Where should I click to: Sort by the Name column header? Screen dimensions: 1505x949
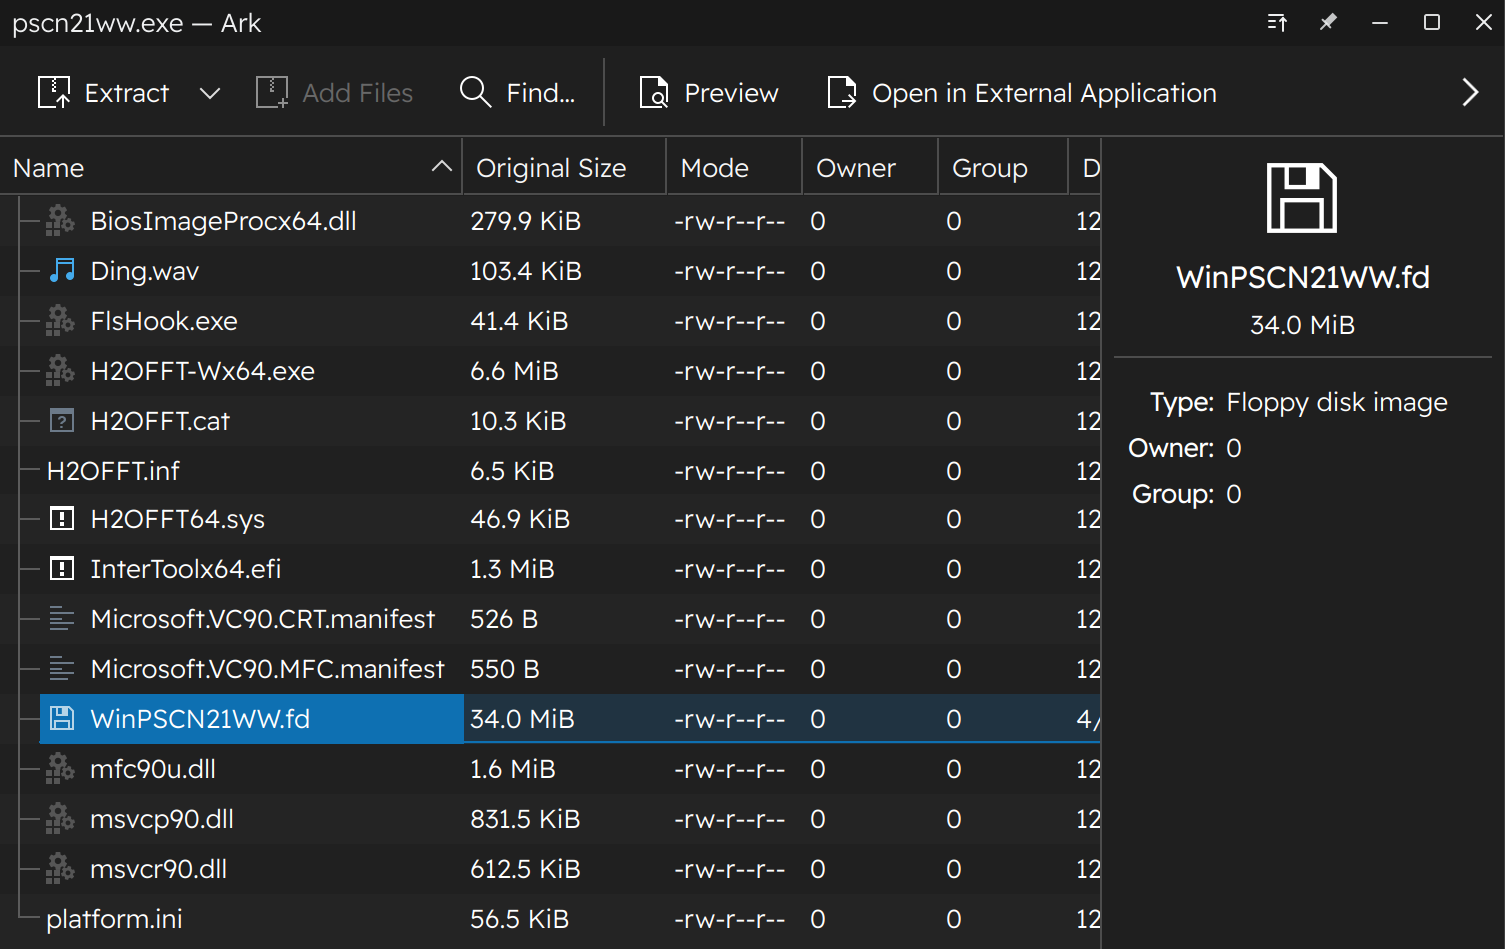[x=231, y=168]
